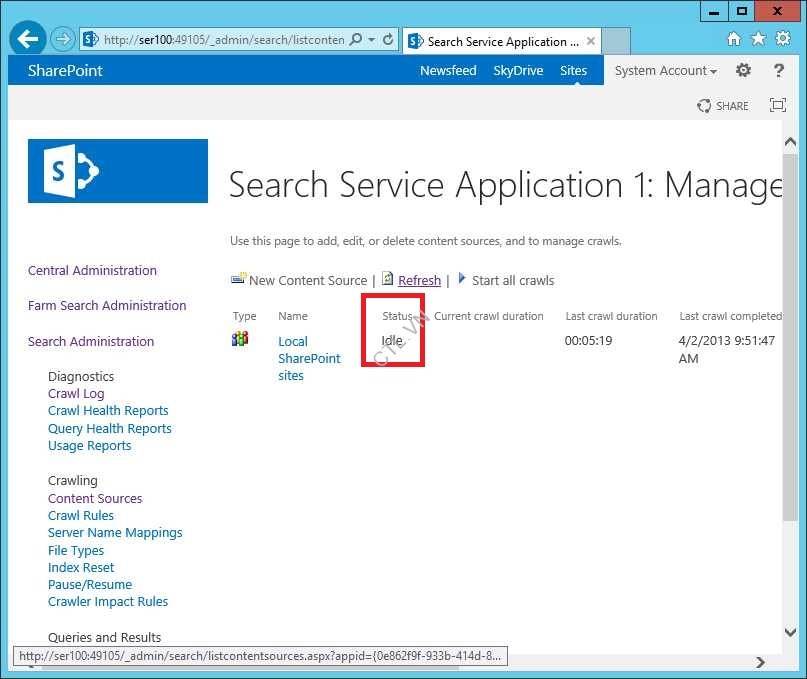The height and width of the screenshot is (679, 807).
Task: Toggle focus on content mode icon
Action: point(778,105)
